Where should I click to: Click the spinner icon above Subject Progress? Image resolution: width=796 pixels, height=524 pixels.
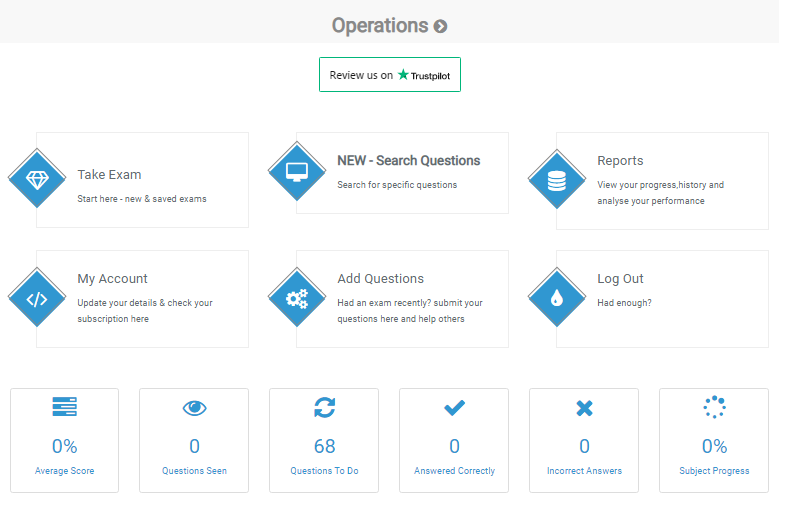[714, 407]
